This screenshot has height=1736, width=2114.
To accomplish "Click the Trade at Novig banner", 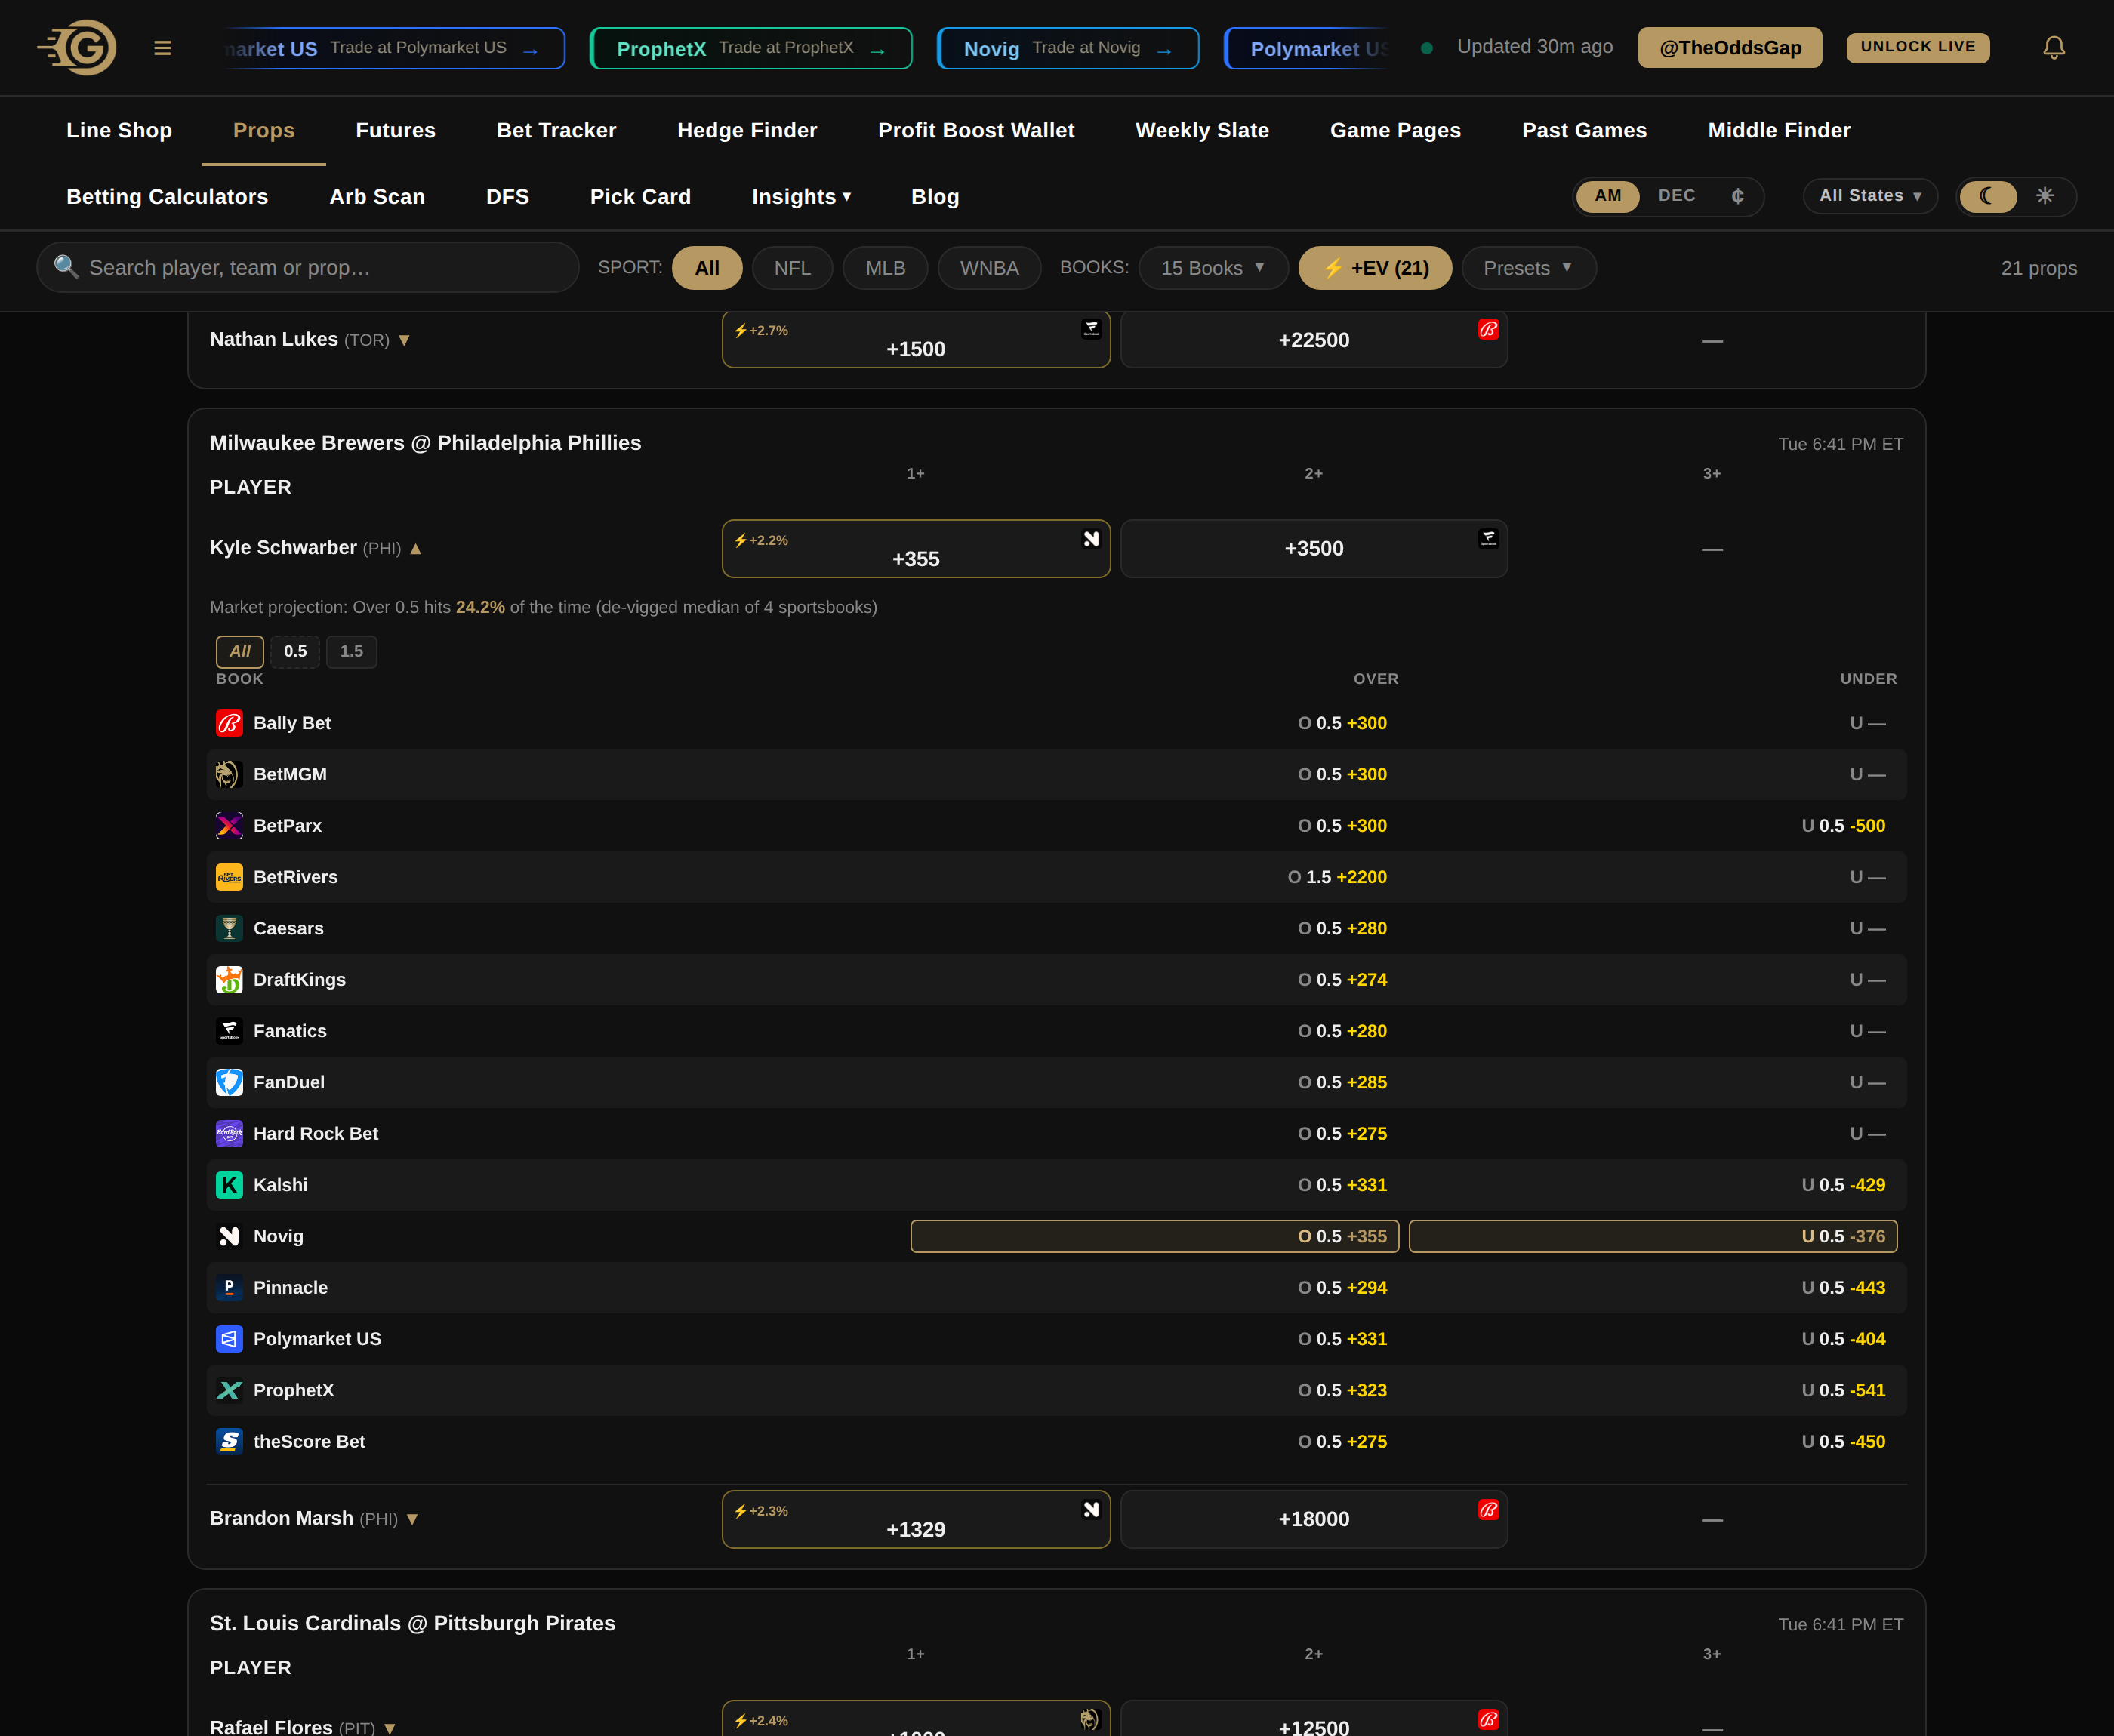I will [1067, 48].
